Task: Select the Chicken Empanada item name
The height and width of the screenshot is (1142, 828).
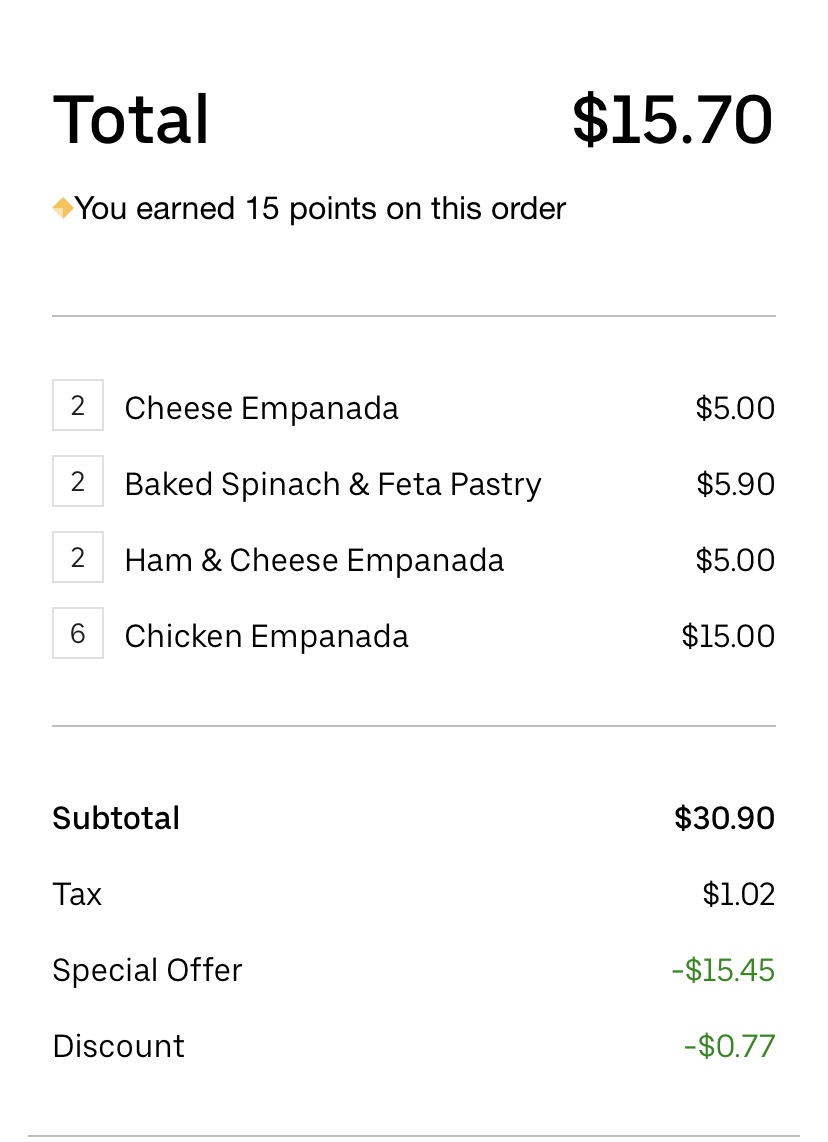Action: coord(266,636)
